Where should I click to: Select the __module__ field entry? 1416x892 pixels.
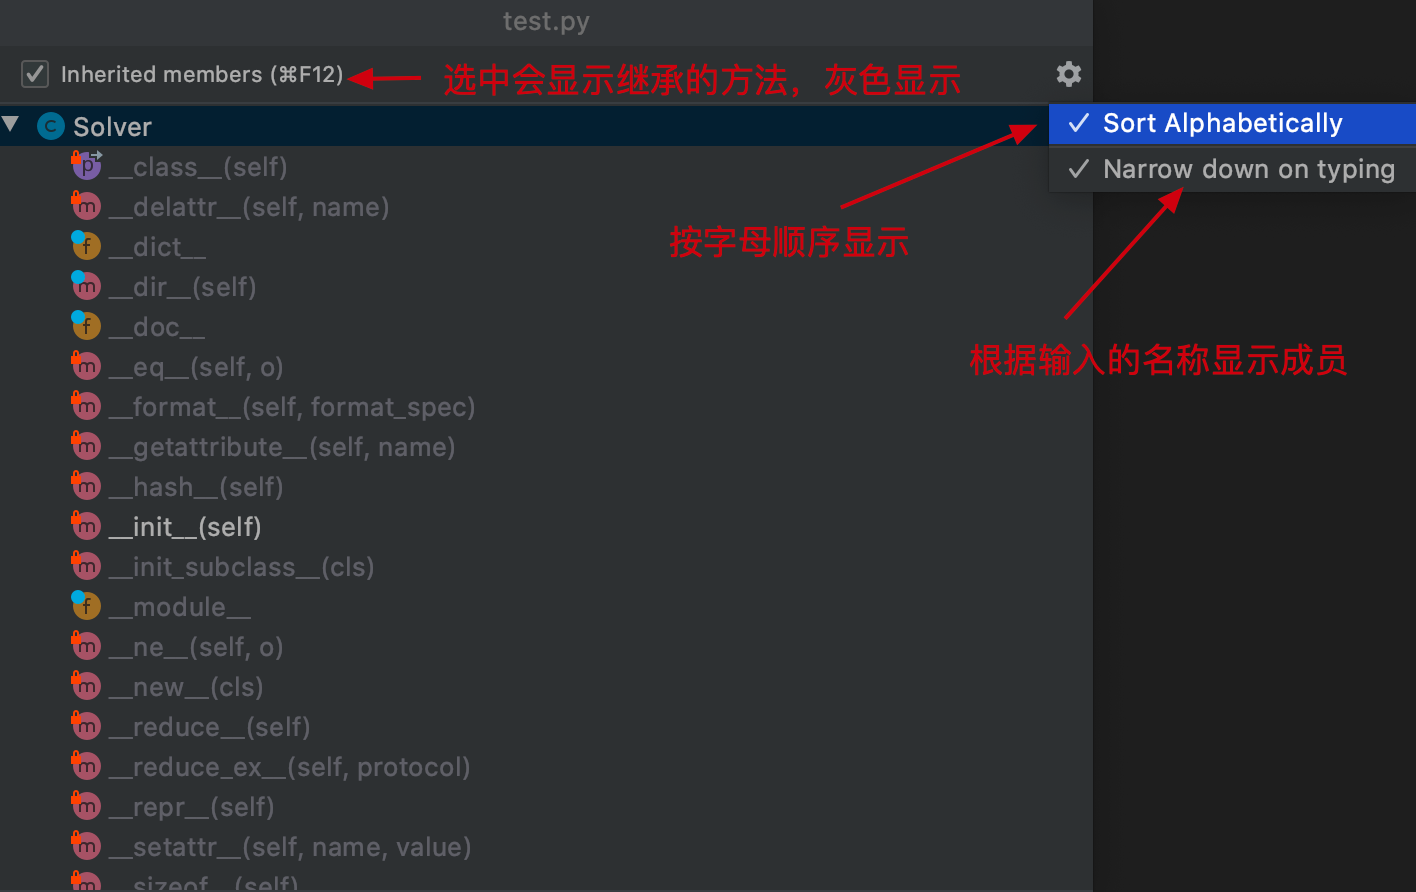180,607
